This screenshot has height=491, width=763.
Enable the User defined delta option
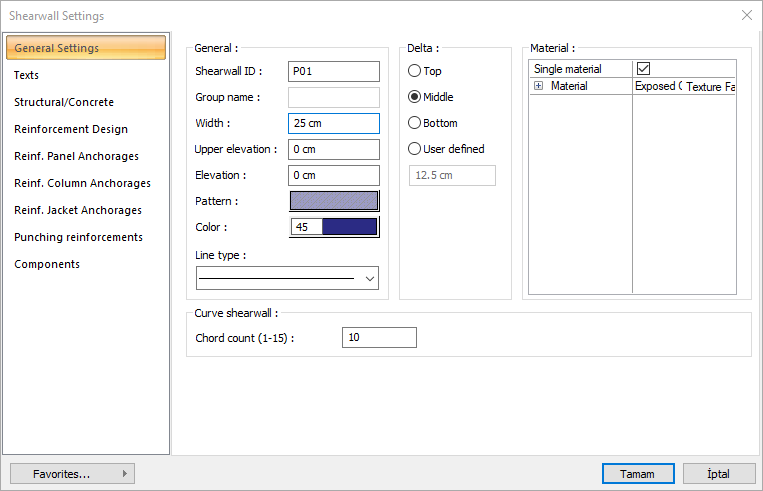point(415,149)
